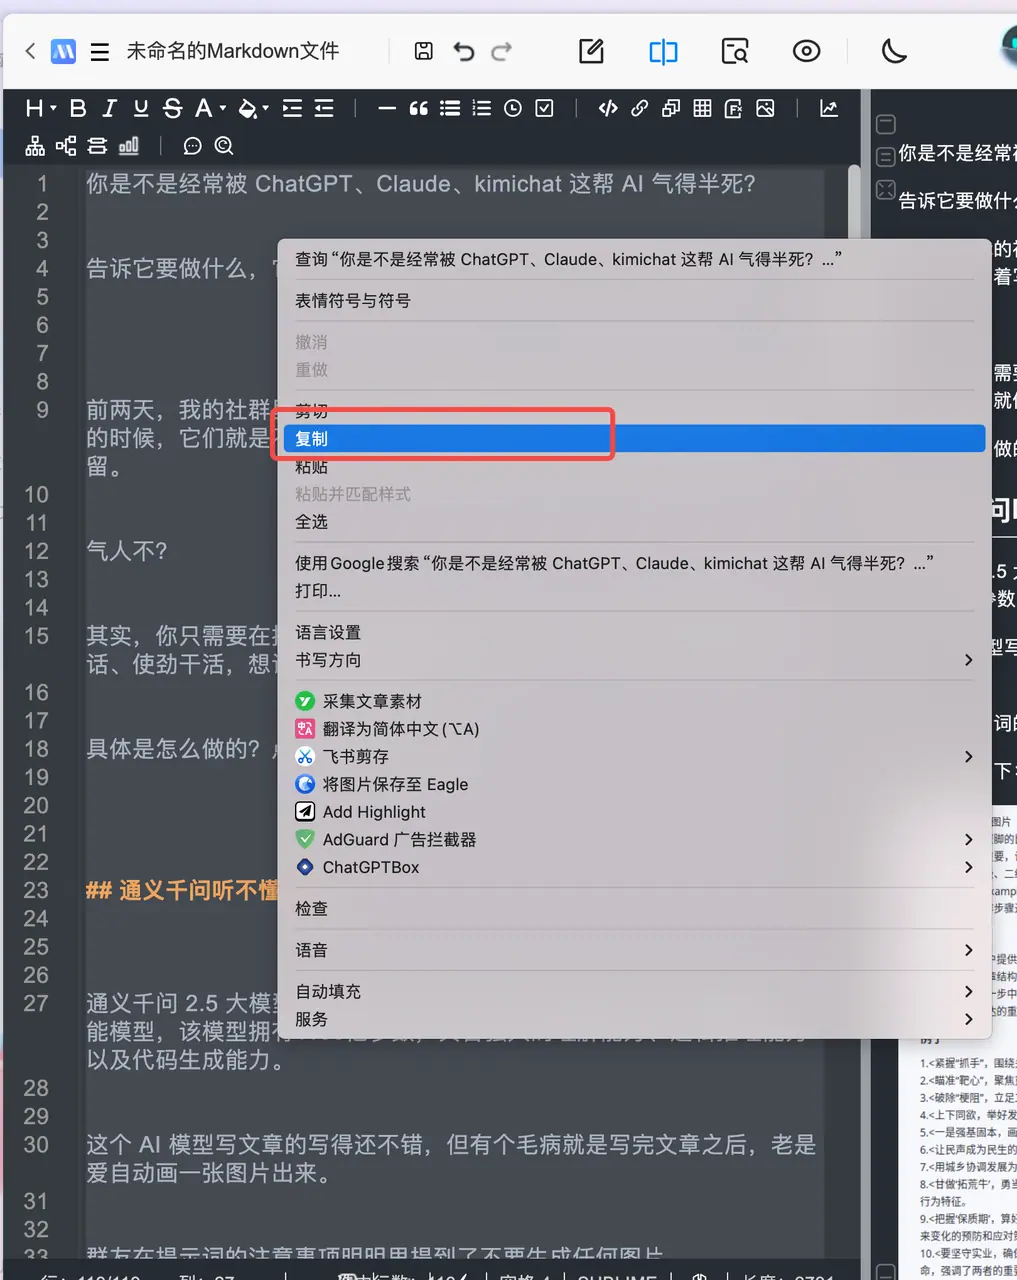Open the hamburger menu next to the file title

(100, 52)
